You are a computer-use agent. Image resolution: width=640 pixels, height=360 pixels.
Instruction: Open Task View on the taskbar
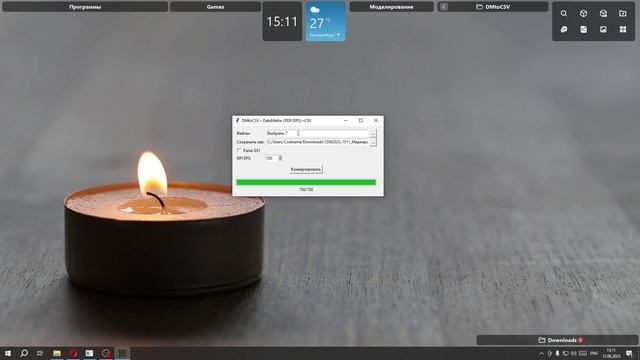pos(40,353)
